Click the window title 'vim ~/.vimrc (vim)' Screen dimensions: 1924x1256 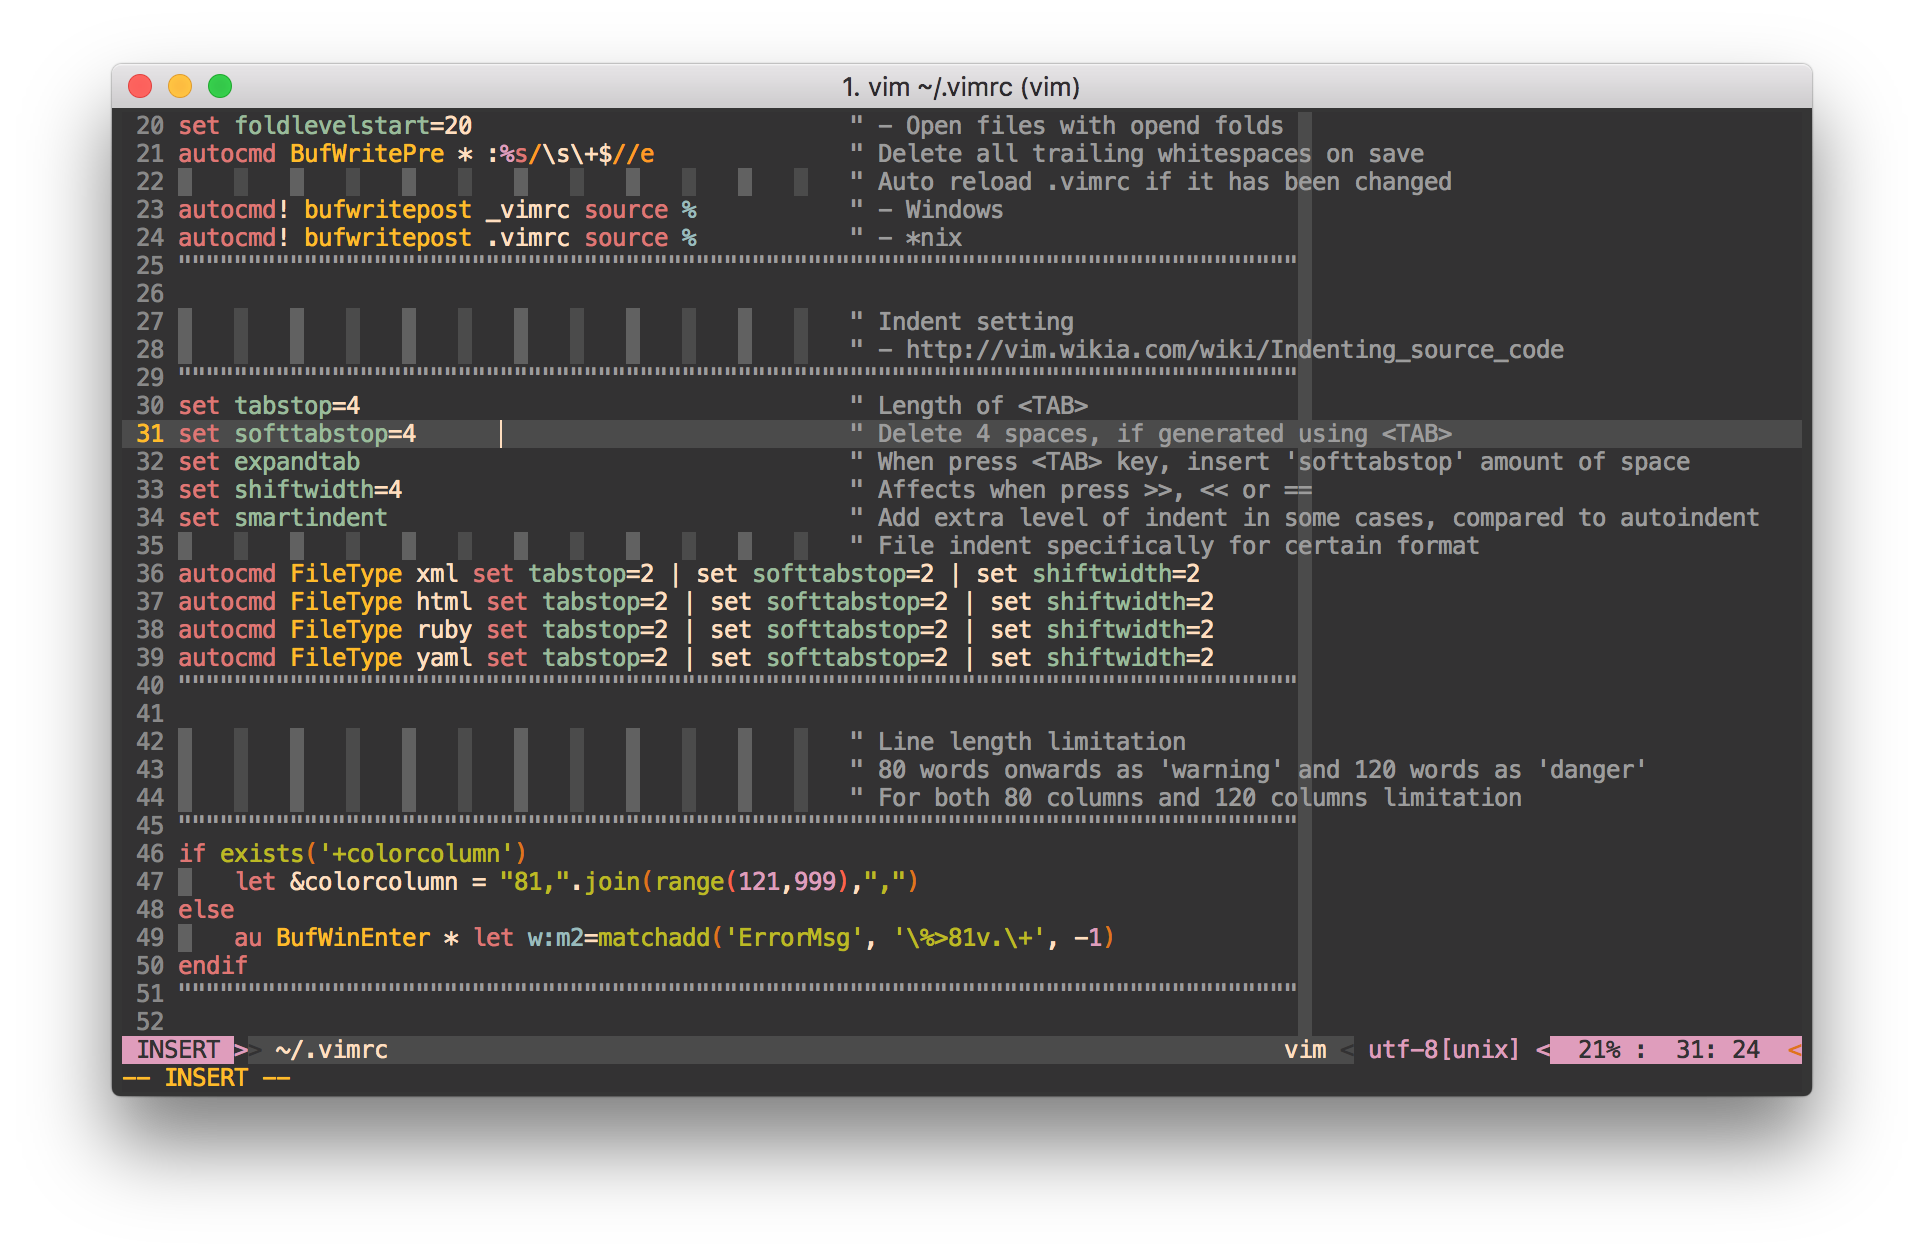tap(961, 87)
